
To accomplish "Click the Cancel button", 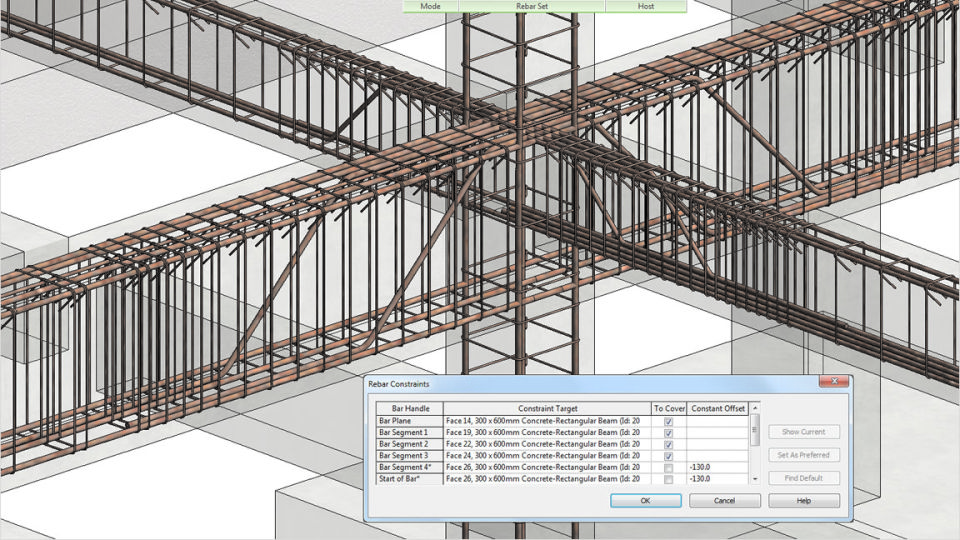I will coord(724,500).
